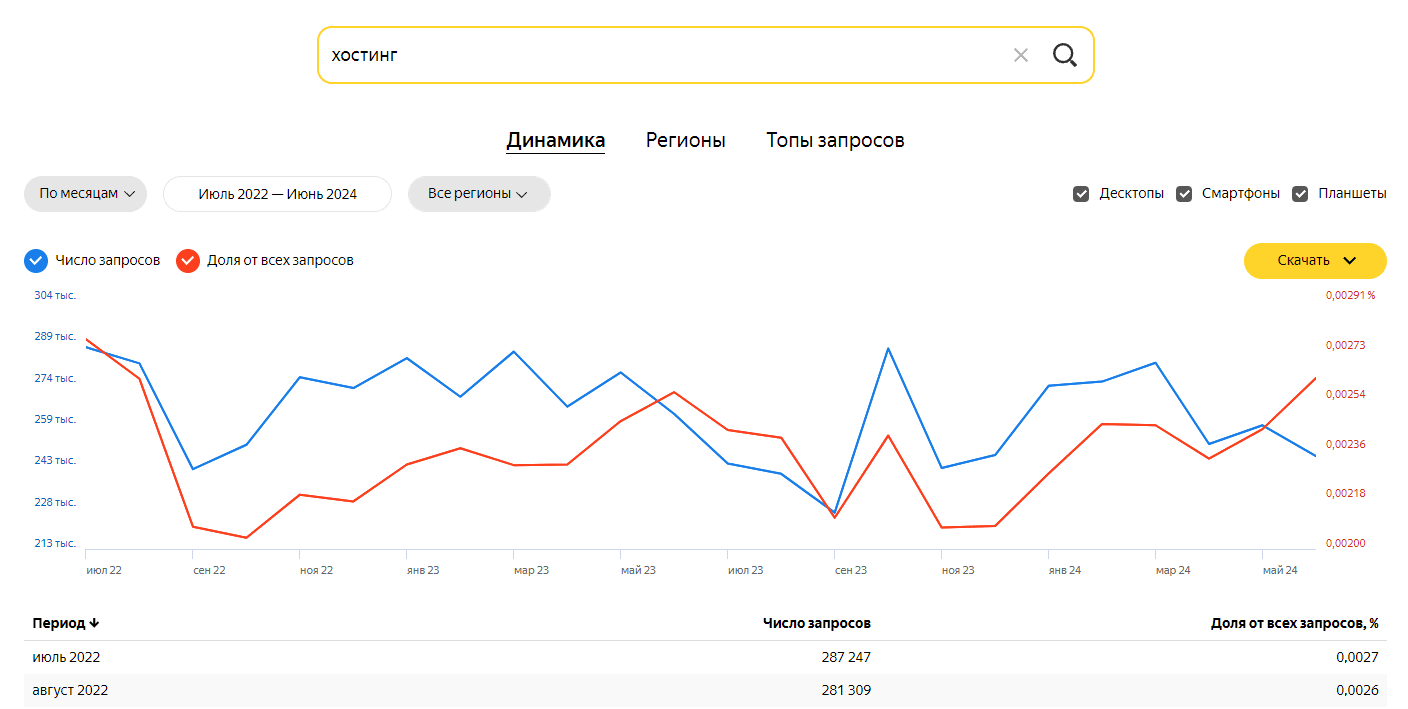Expand the Все регионы dropdown
Image resolution: width=1408 pixels, height=709 pixels.
pyautogui.click(x=479, y=194)
